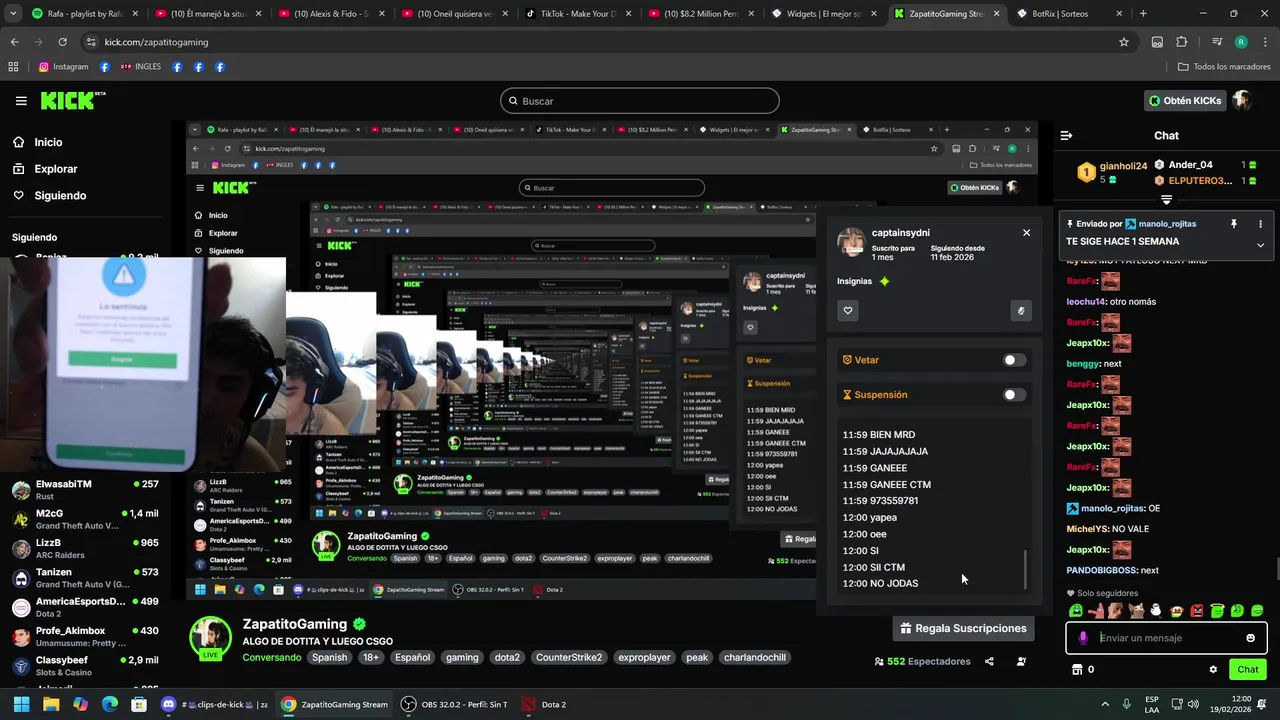Viewport: 1280px width, 720px height.
Task: Open the notification bell in taskbar
Action: (x=1264, y=704)
